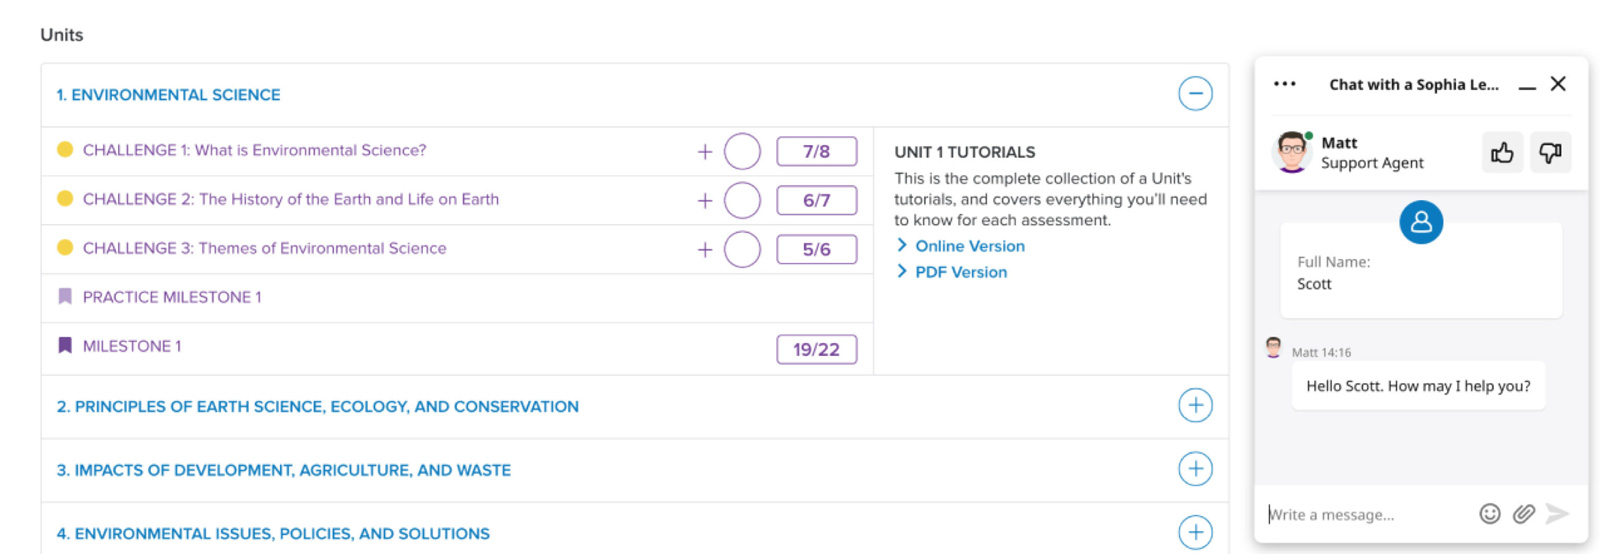Click the paperclip attachment icon

coord(1523,514)
